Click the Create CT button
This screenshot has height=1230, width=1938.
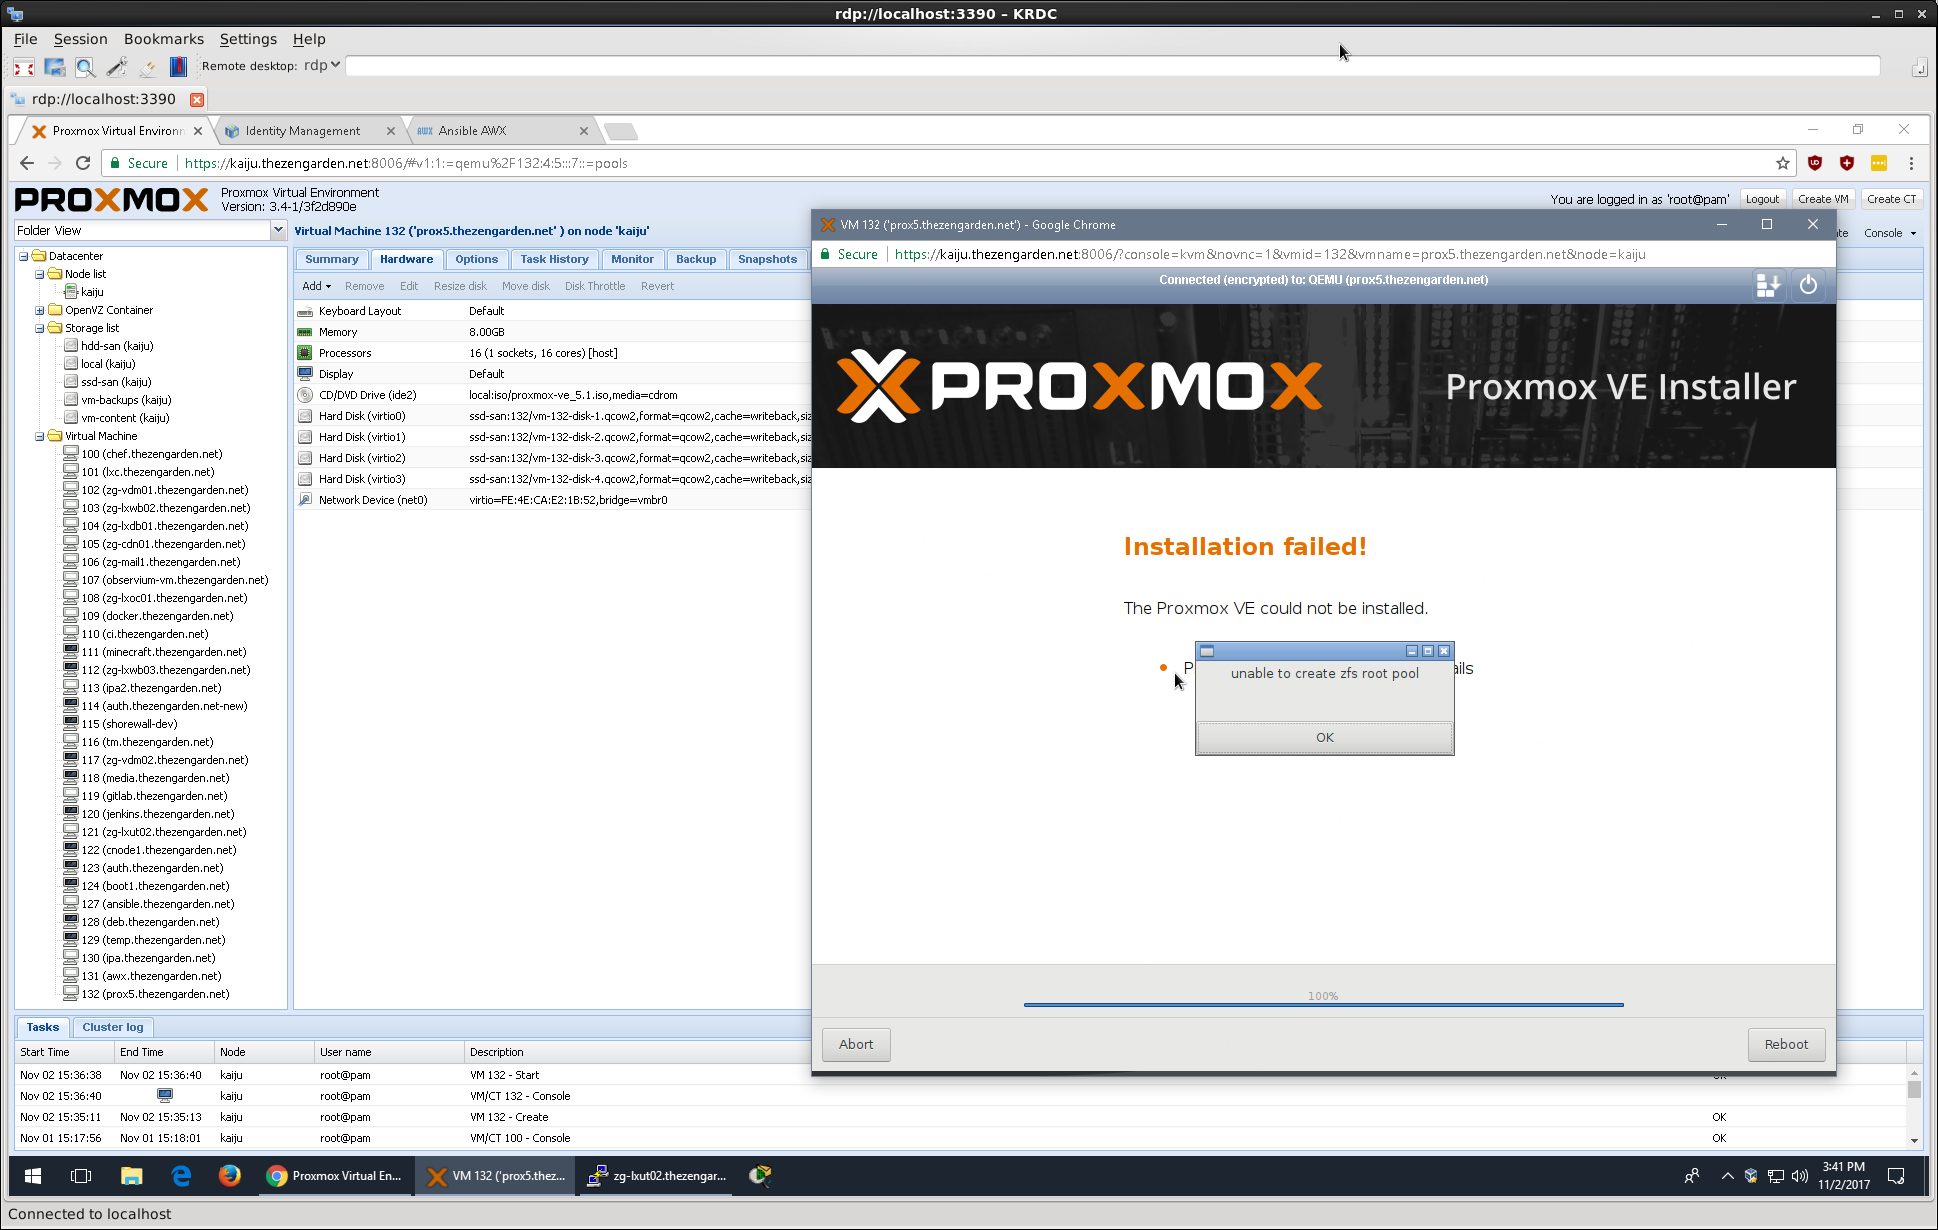click(1891, 199)
